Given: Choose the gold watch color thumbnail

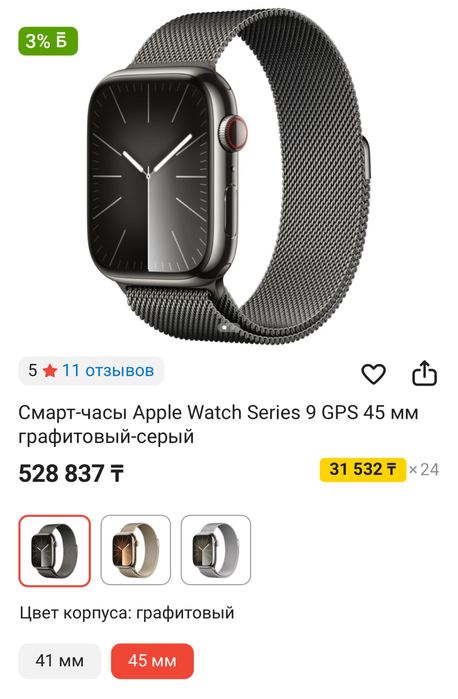Looking at the screenshot, I should click(x=136, y=550).
